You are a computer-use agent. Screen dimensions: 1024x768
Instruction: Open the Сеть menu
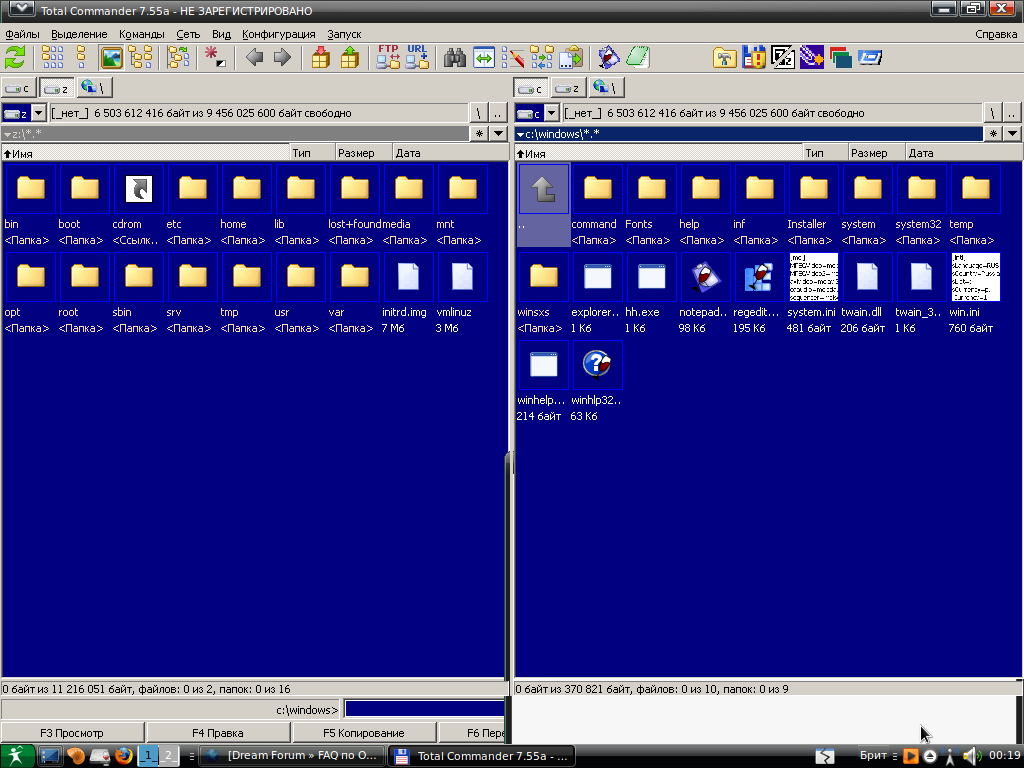pos(188,34)
